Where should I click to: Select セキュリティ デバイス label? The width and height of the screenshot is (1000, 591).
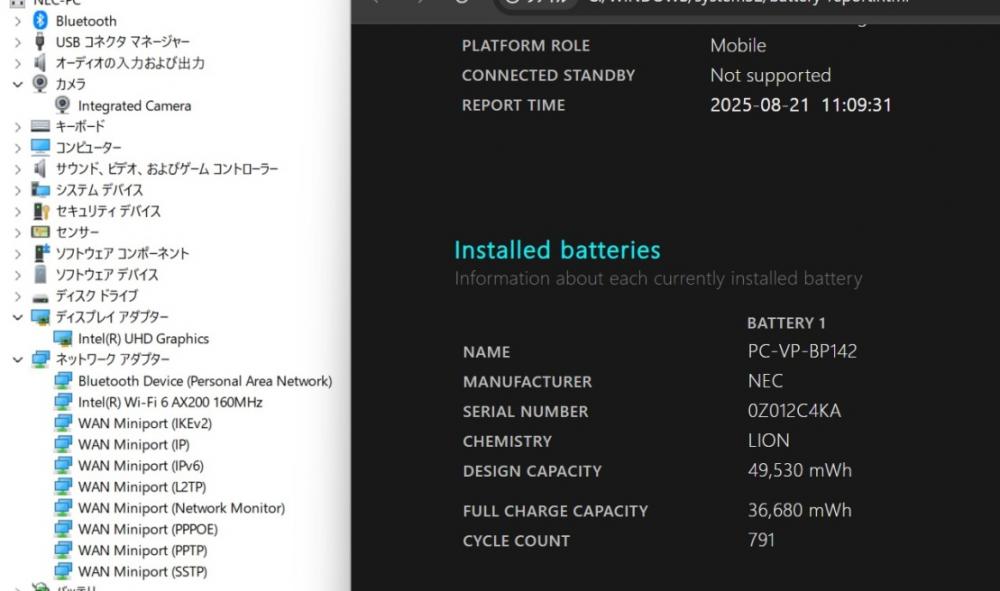point(108,211)
